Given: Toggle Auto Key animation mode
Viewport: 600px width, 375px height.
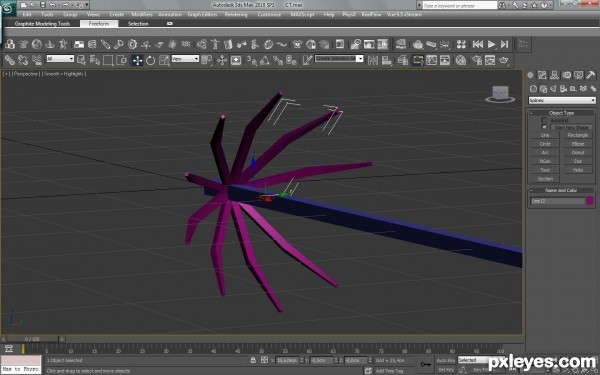Looking at the screenshot, I should click(446, 360).
